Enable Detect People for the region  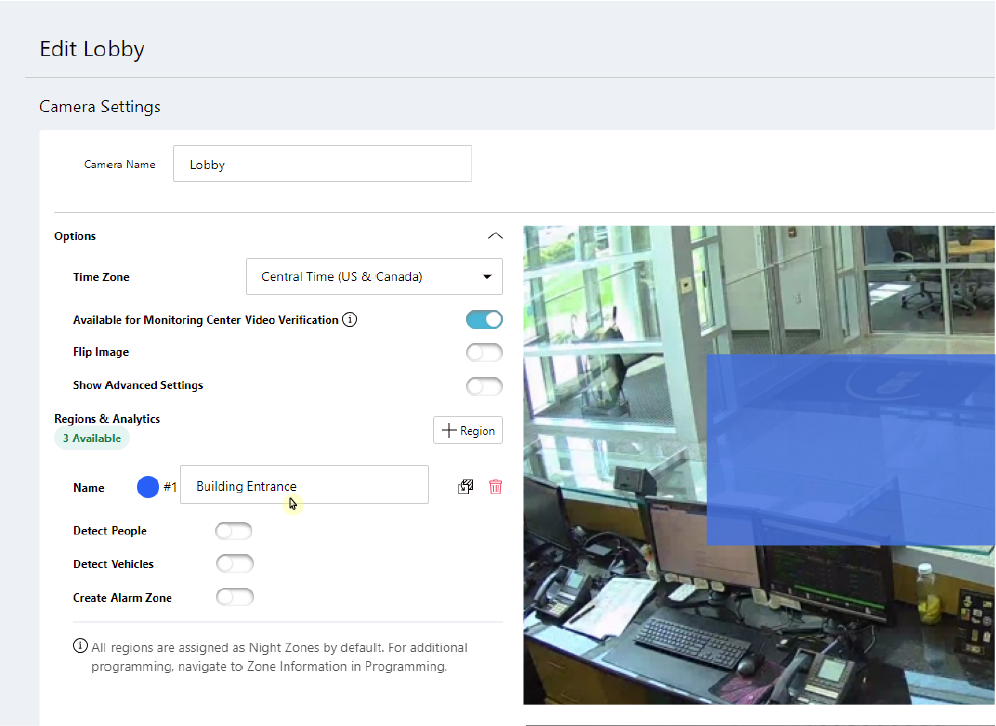(x=234, y=531)
